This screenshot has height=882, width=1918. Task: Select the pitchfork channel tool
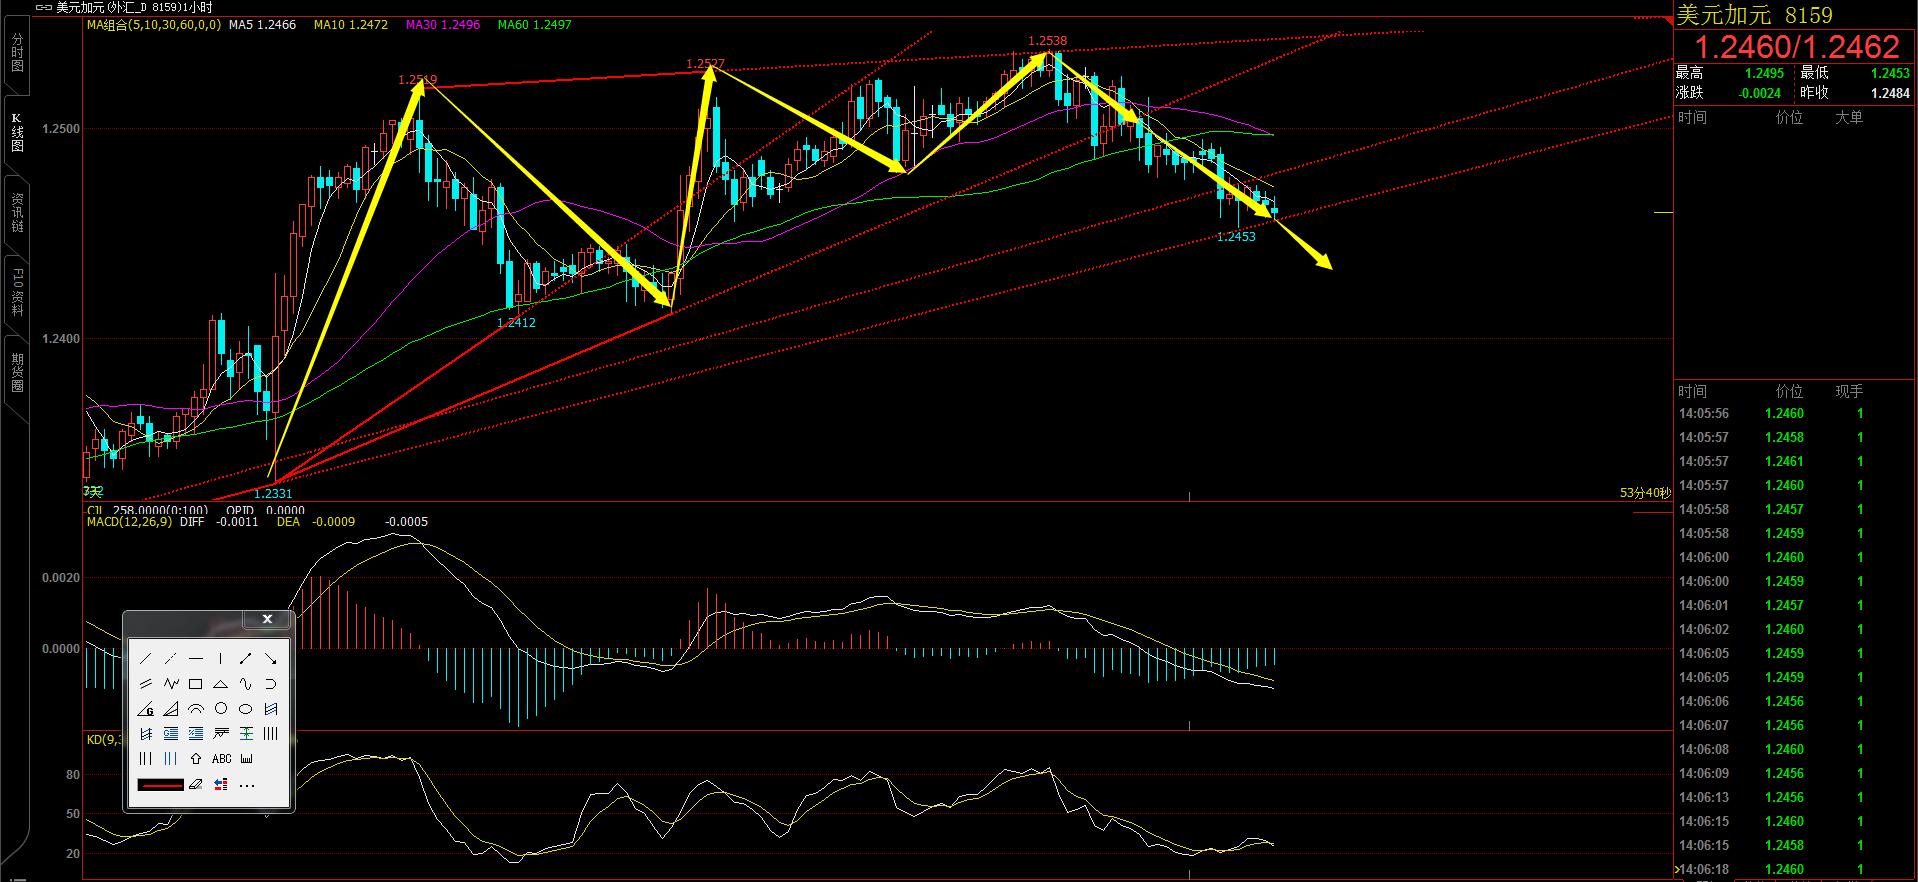pos(146,734)
